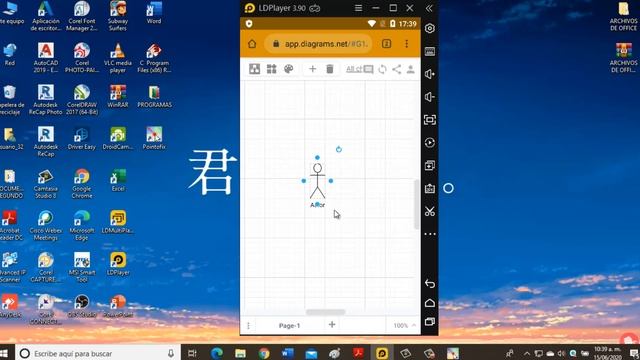640x360 pixels.
Task: Open Task View in the taskbar
Action: click(x=192, y=353)
